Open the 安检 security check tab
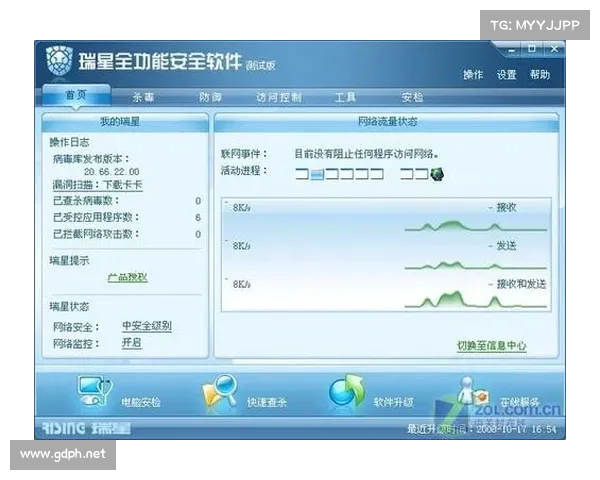Image resolution: width=600 pixels, height=480 pixels. pyautogui.click(x=412, y=97)
